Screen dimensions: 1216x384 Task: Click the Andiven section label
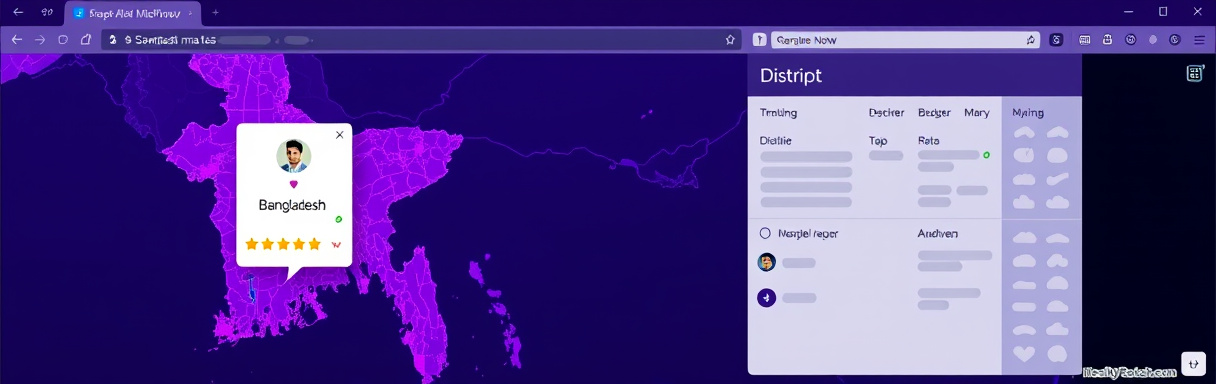[x=938, y=233]
